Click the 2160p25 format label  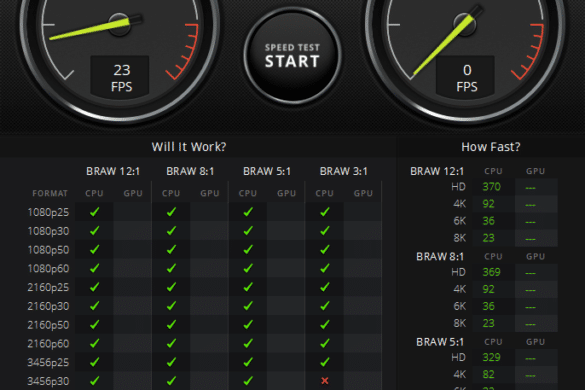click(49, 287)
